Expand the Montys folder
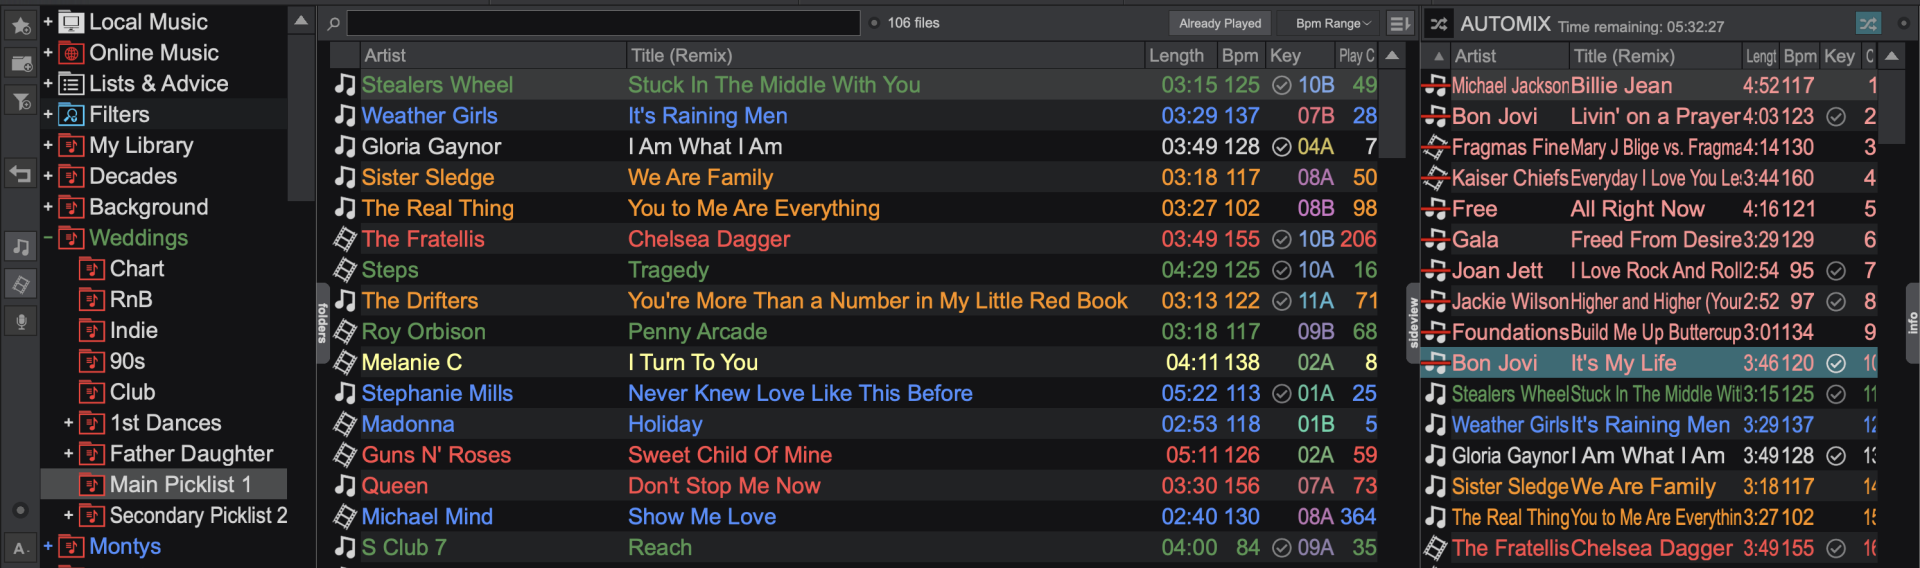The height and width of the screenshot is (568, 1920). tap(47, 547)
